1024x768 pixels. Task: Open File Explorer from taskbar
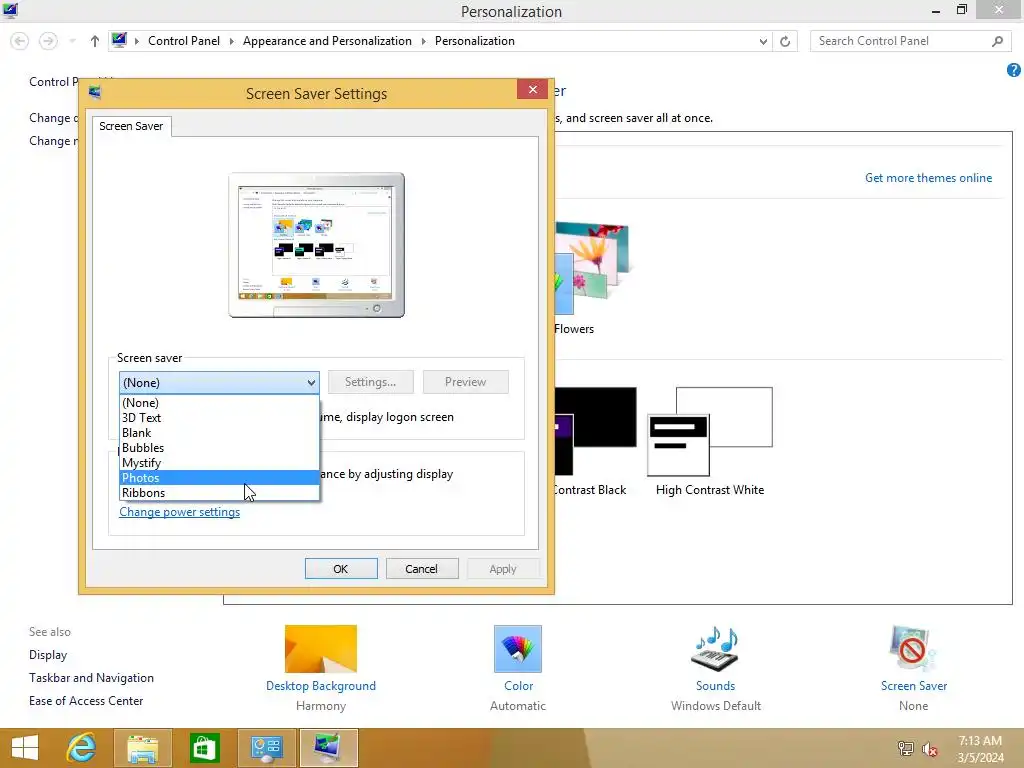tap(143, 748)
